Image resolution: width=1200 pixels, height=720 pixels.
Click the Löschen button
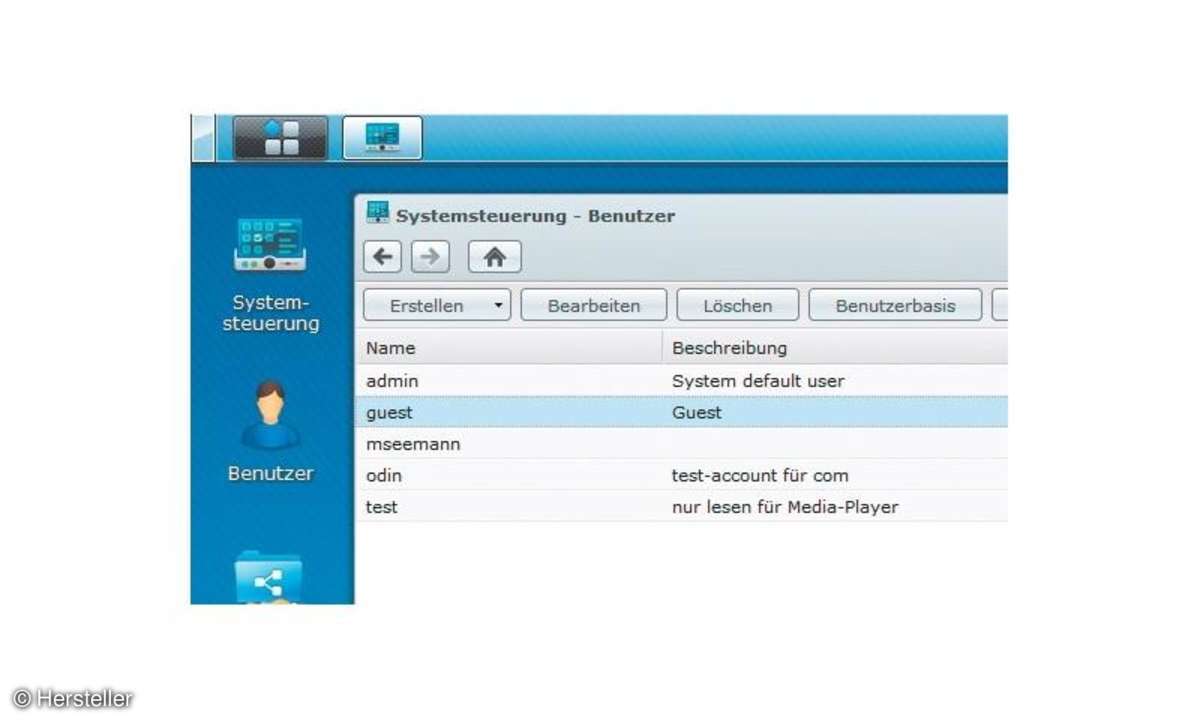coord(738,305)
